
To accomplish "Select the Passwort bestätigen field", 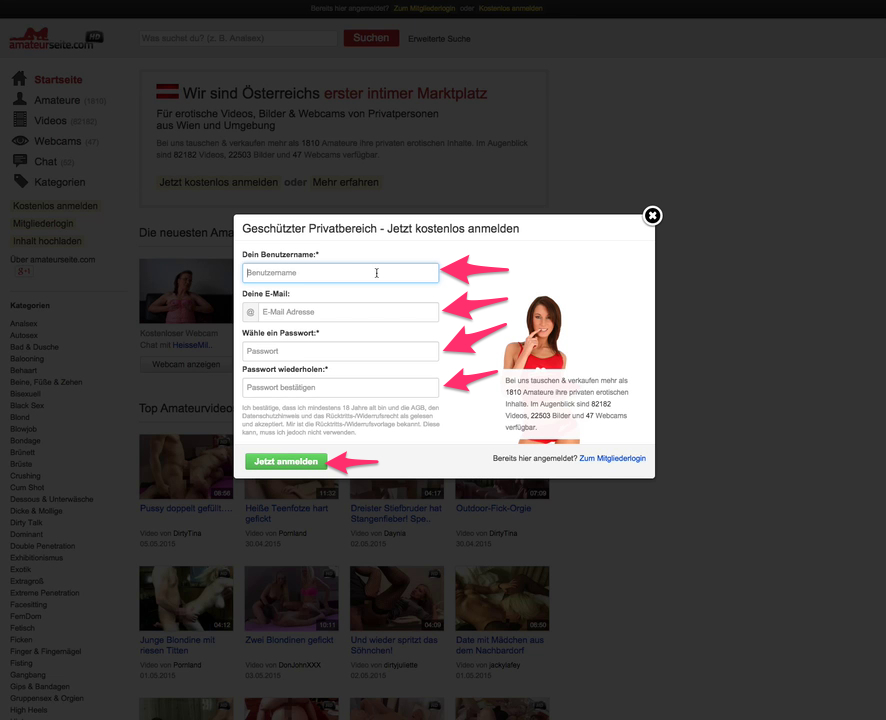I will tap(340, 387).
